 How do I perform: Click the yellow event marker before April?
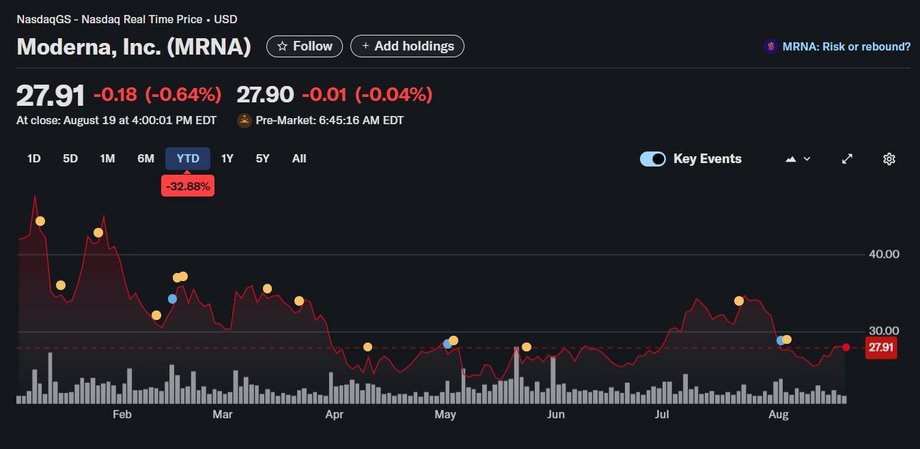point(299,301)
